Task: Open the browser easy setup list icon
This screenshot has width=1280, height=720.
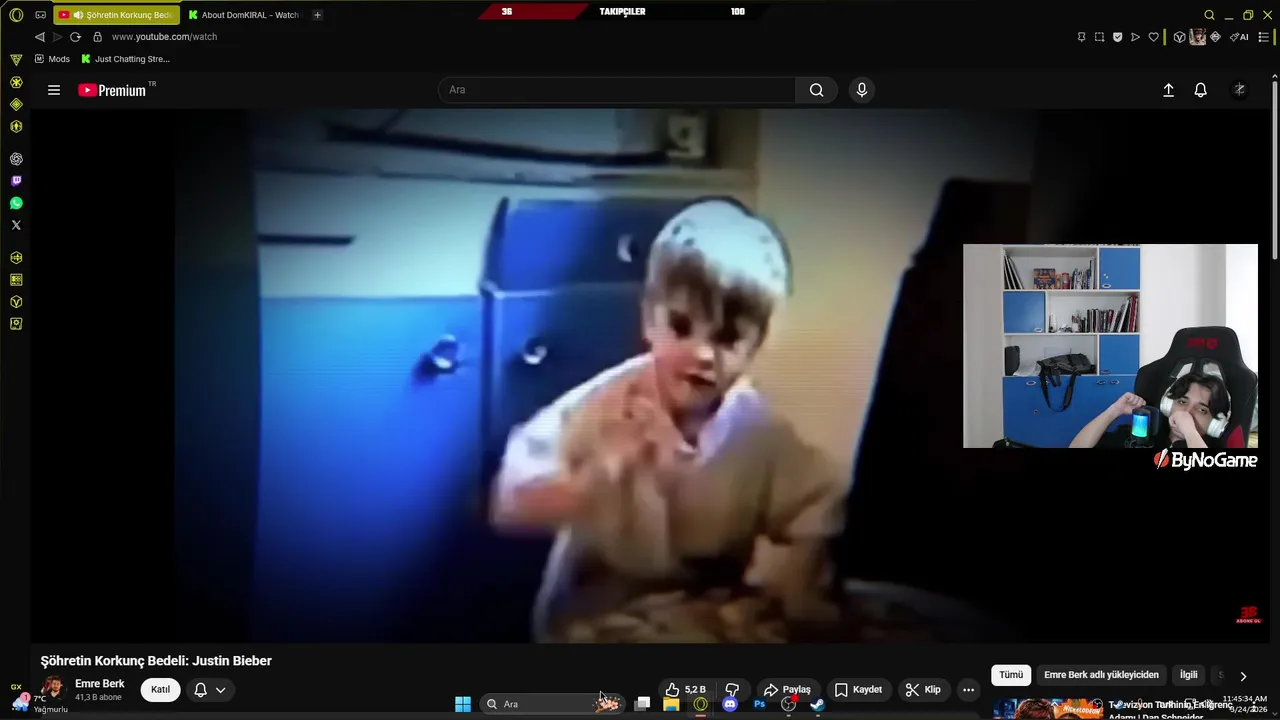Action: pos(1263,37)
